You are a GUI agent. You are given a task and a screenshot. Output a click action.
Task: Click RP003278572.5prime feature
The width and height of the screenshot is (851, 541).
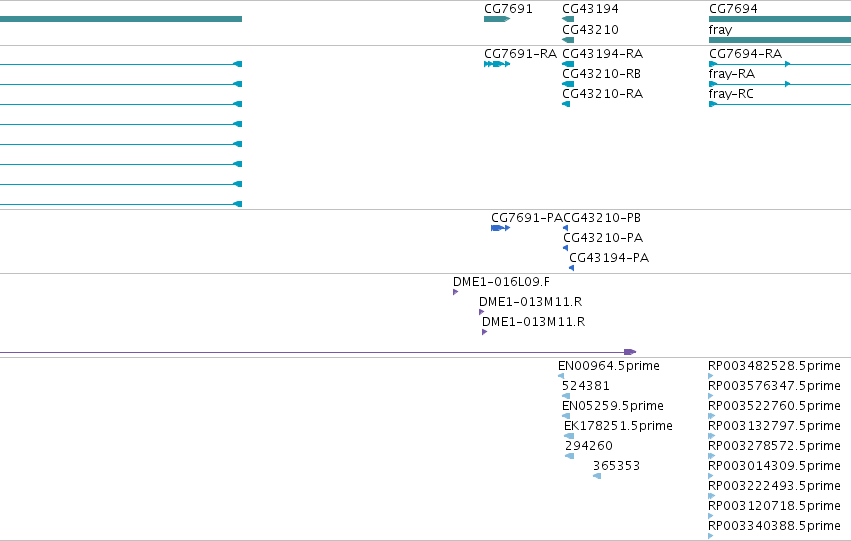point(774,446)
